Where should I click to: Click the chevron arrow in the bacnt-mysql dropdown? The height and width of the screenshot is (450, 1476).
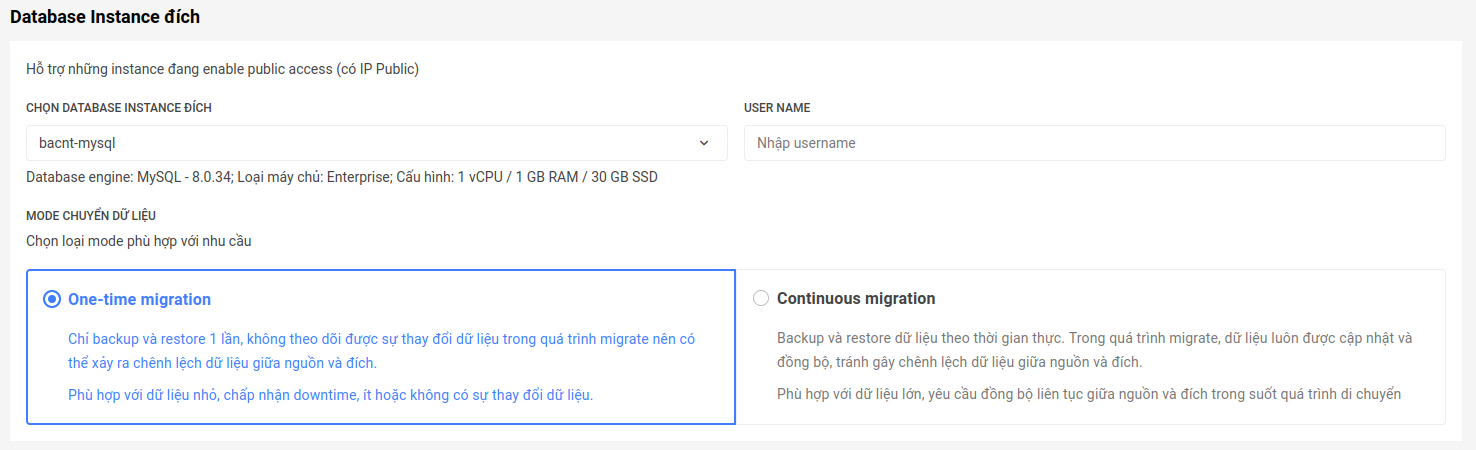(704, 143)
